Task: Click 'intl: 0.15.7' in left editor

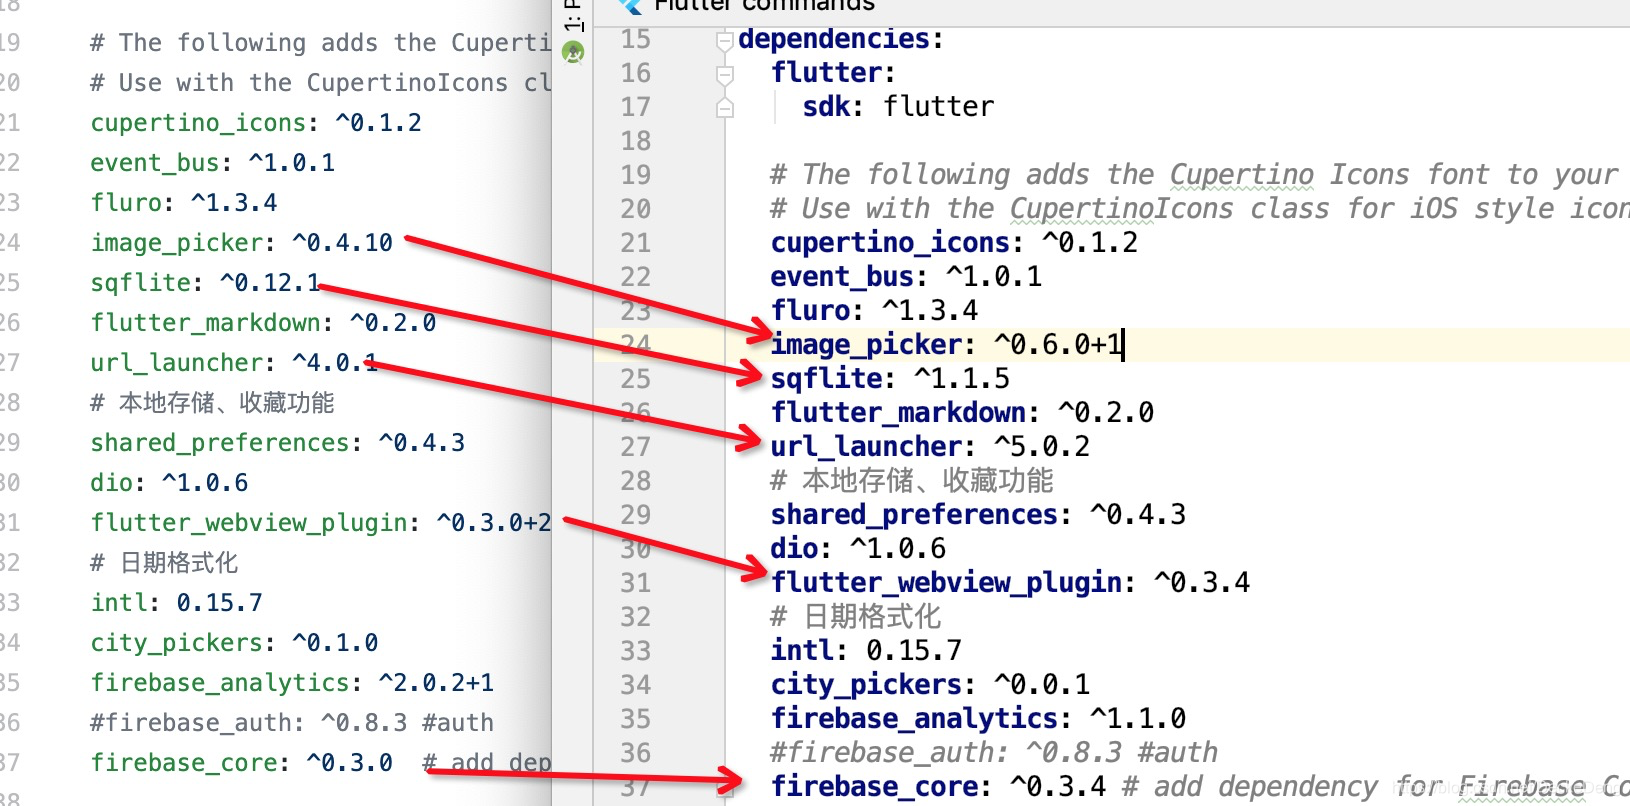Action: (x=176, y=603)
